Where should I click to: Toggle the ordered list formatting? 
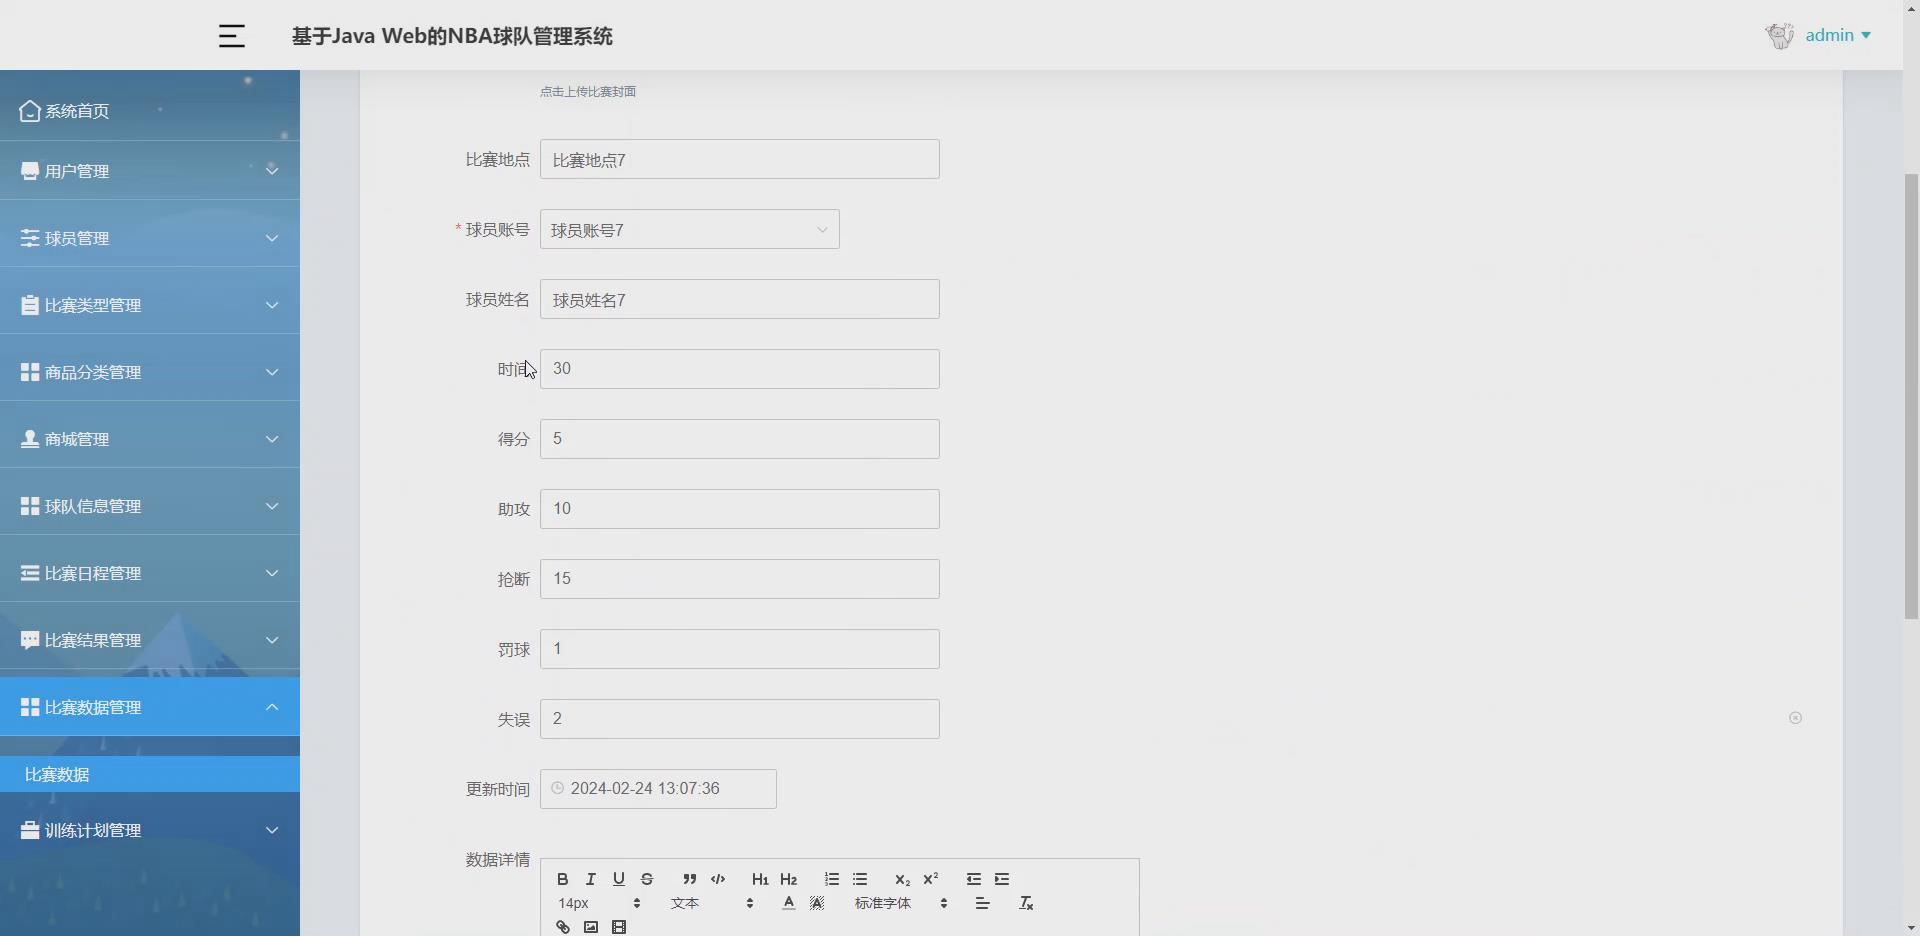click(x=831, y=879)
